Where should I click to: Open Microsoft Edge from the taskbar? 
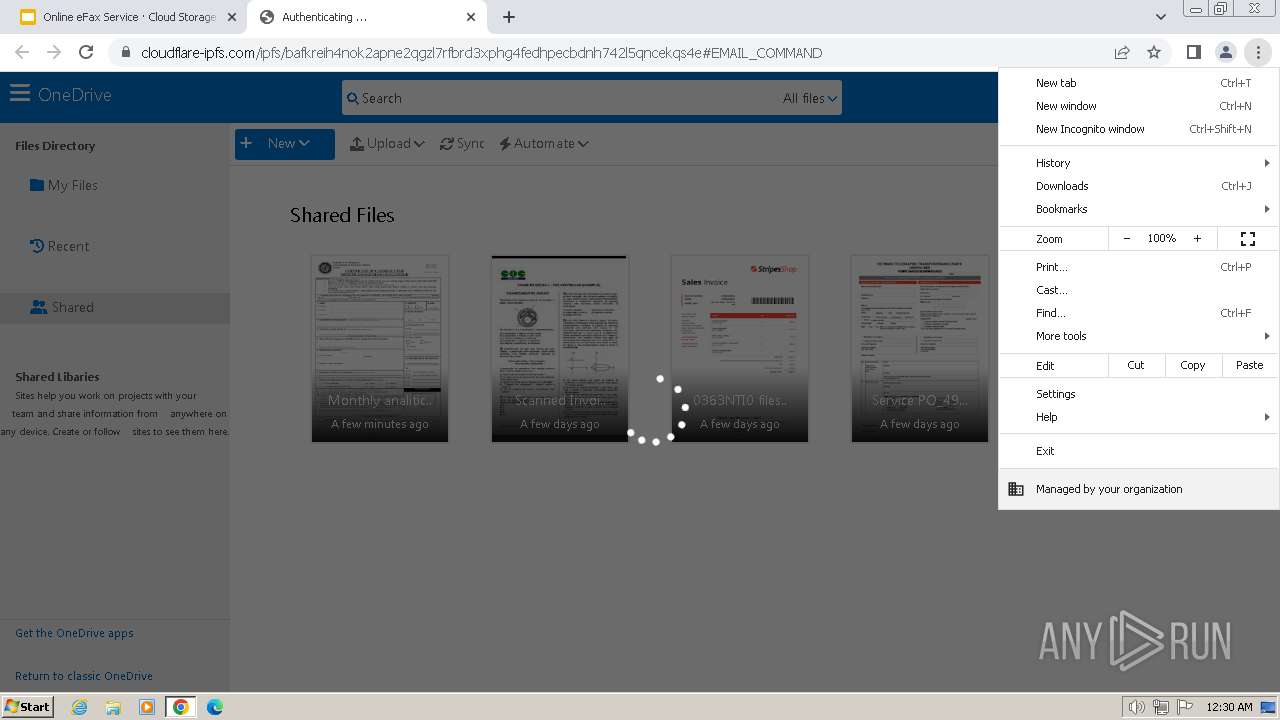(x=215, y=707)
